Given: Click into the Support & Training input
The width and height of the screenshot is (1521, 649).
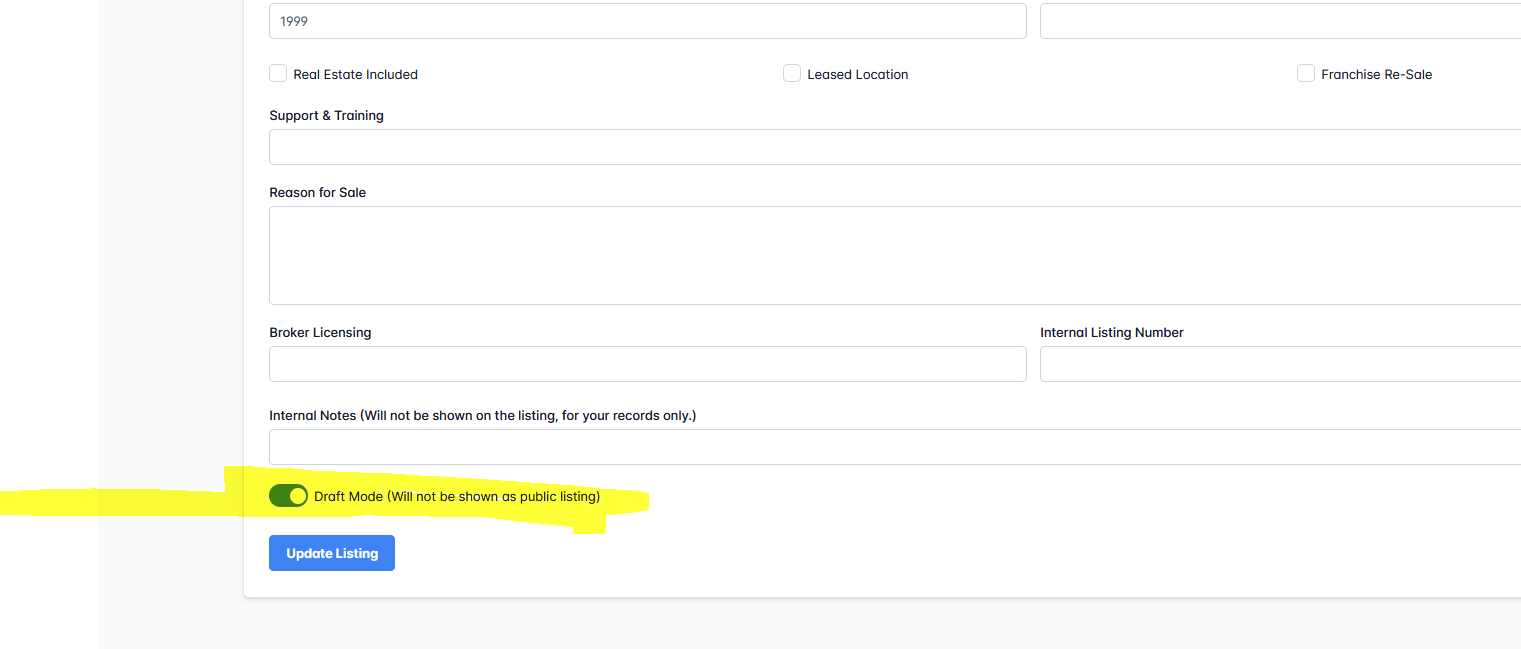Looking at the screenshot, I should point(894,147).
